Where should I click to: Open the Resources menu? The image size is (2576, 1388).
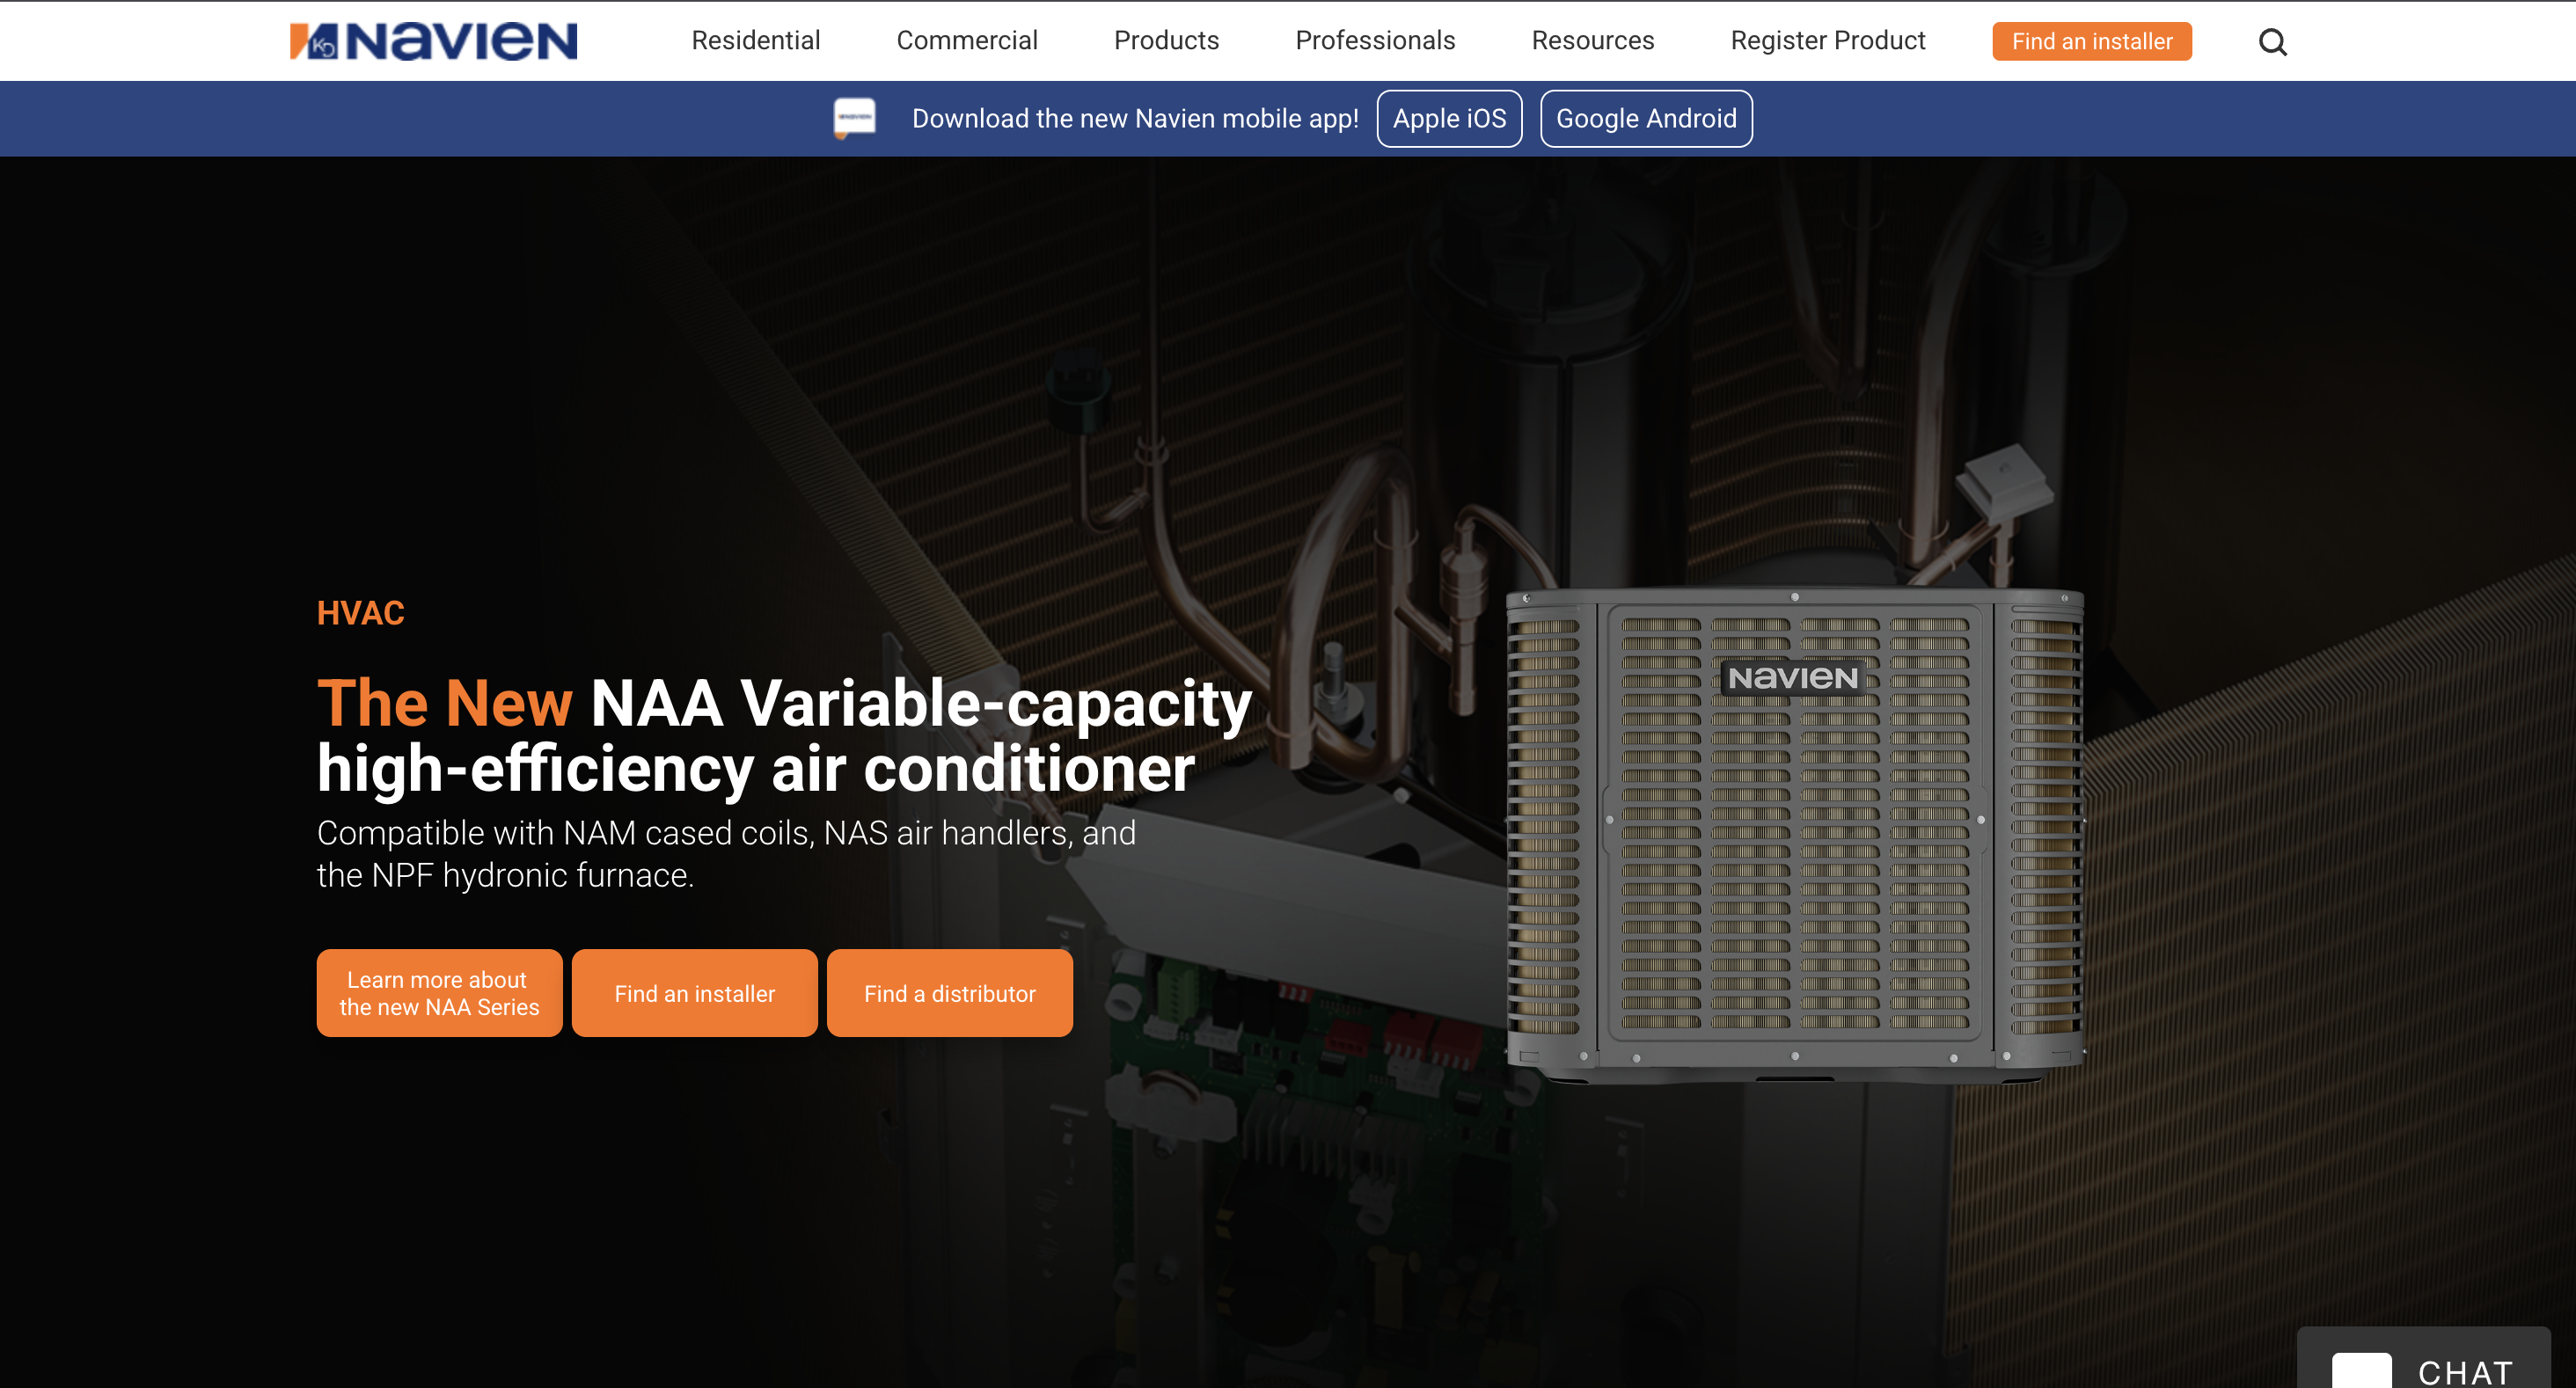click(x=1592, y=41)
